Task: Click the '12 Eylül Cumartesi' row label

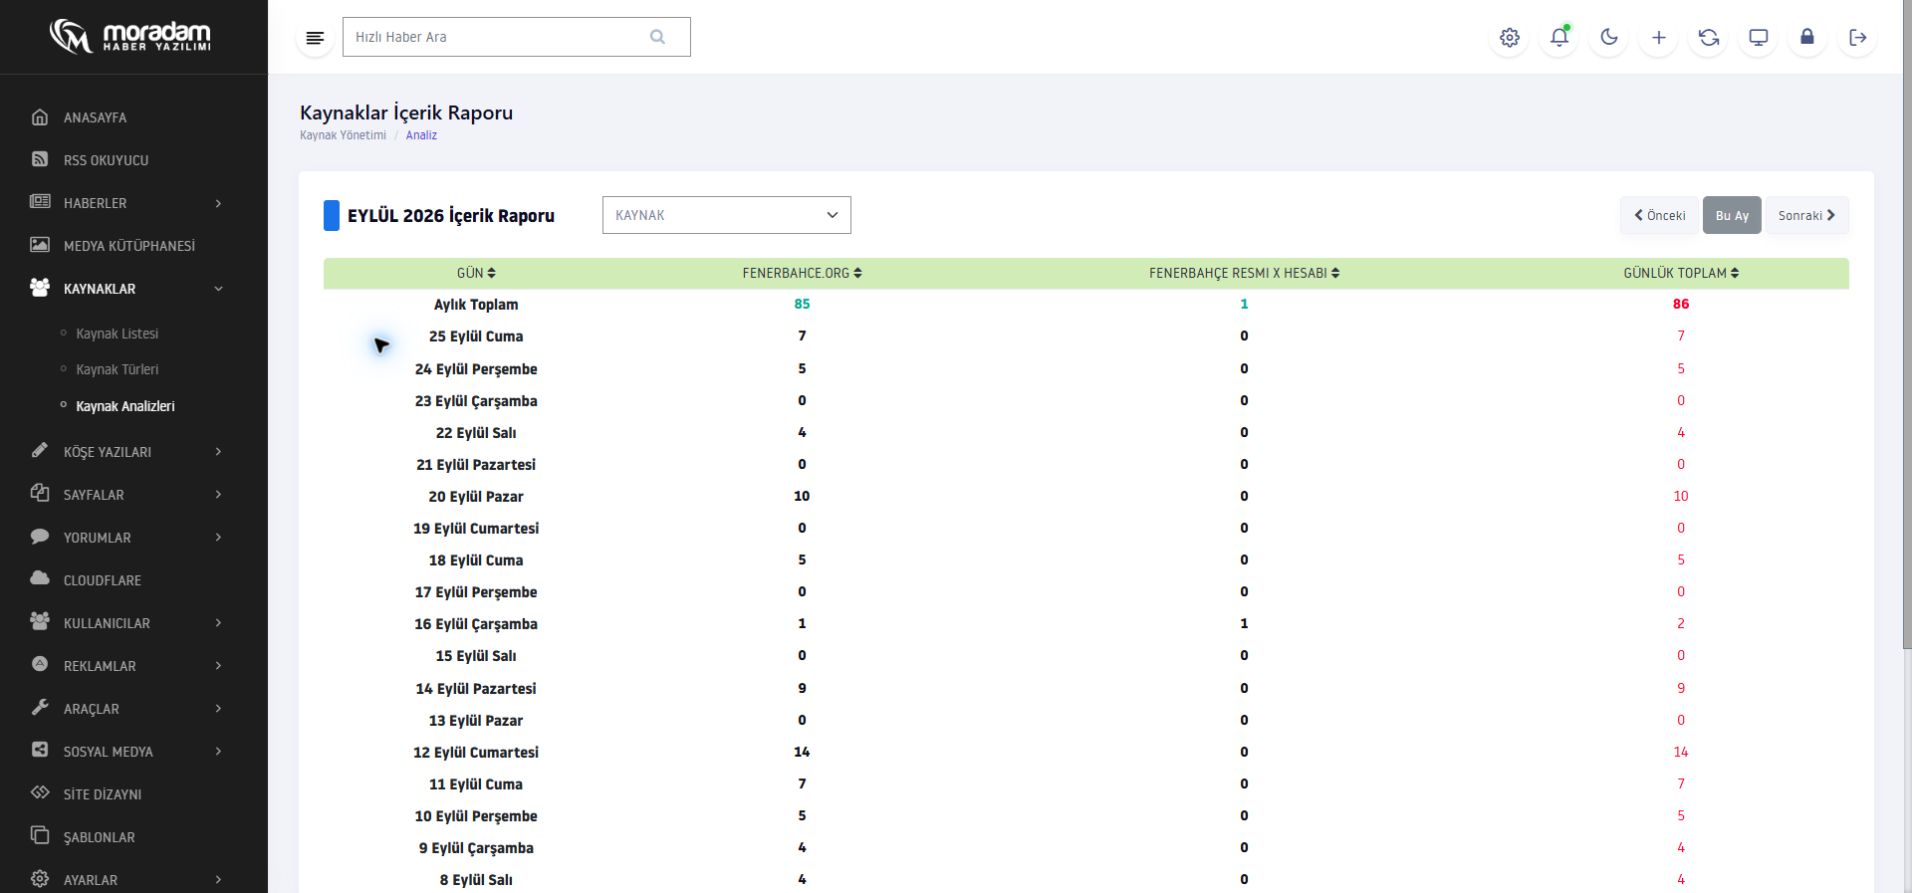Action: click(x=476, y=753)
